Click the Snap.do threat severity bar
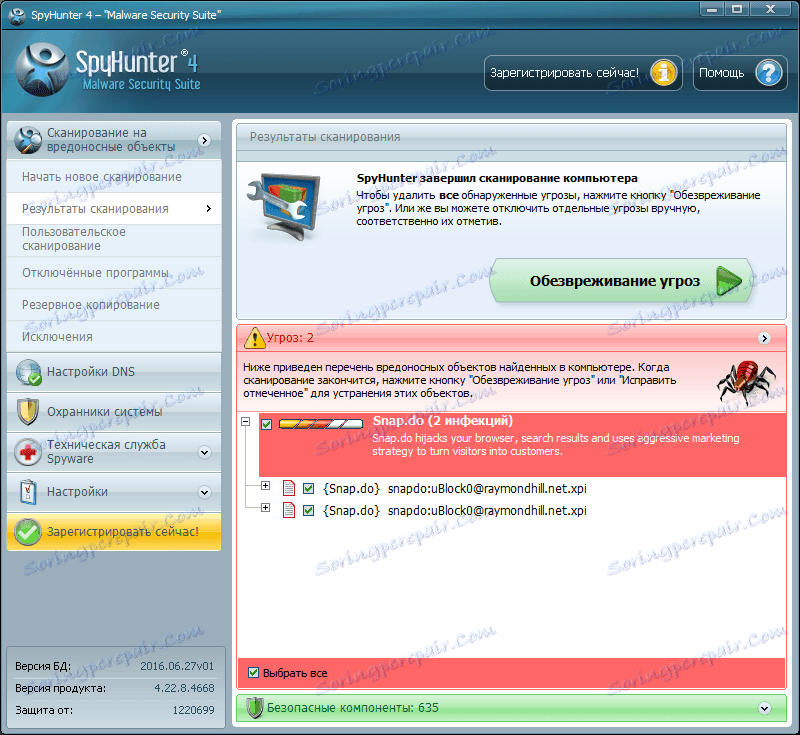 click(x=321, y=424)
